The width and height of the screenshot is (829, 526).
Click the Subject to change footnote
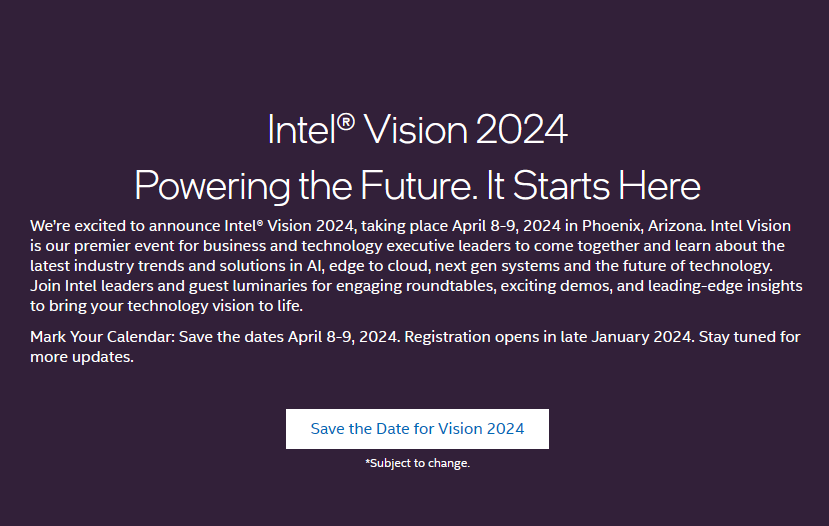(x=420, y=463)
